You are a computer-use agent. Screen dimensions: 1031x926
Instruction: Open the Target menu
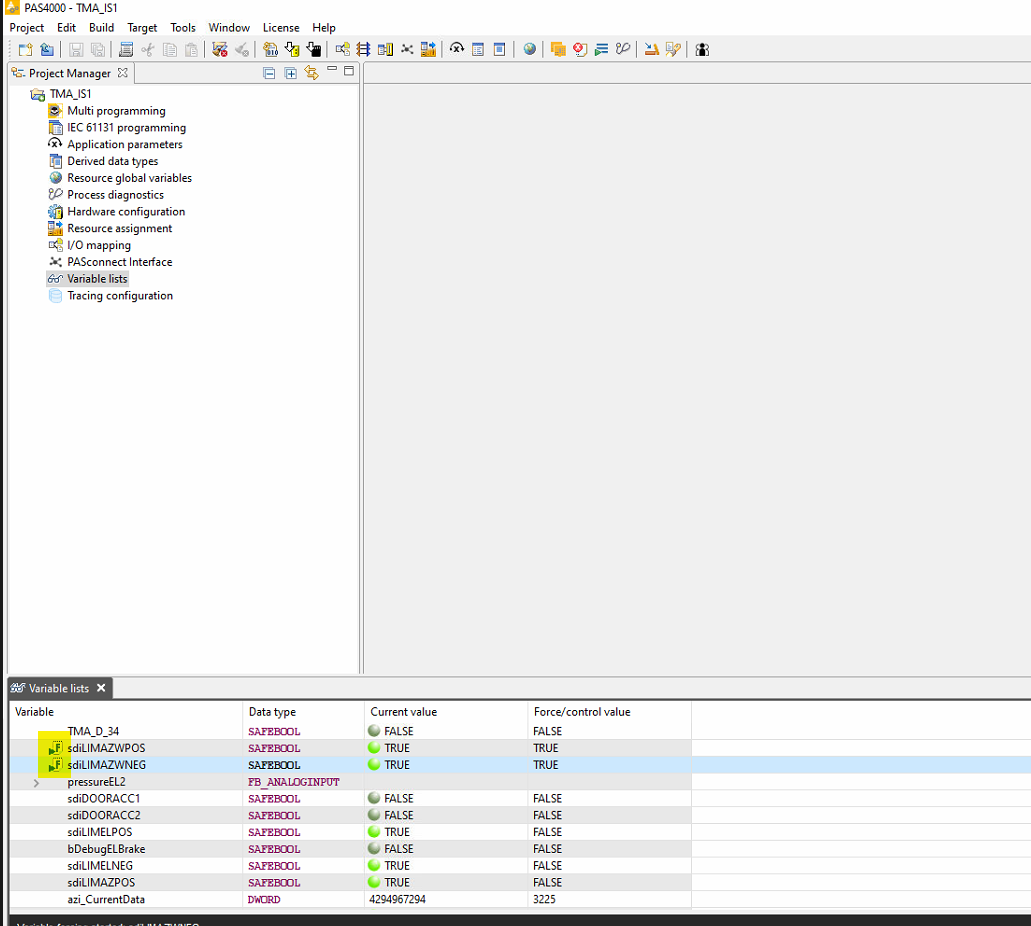142,28
